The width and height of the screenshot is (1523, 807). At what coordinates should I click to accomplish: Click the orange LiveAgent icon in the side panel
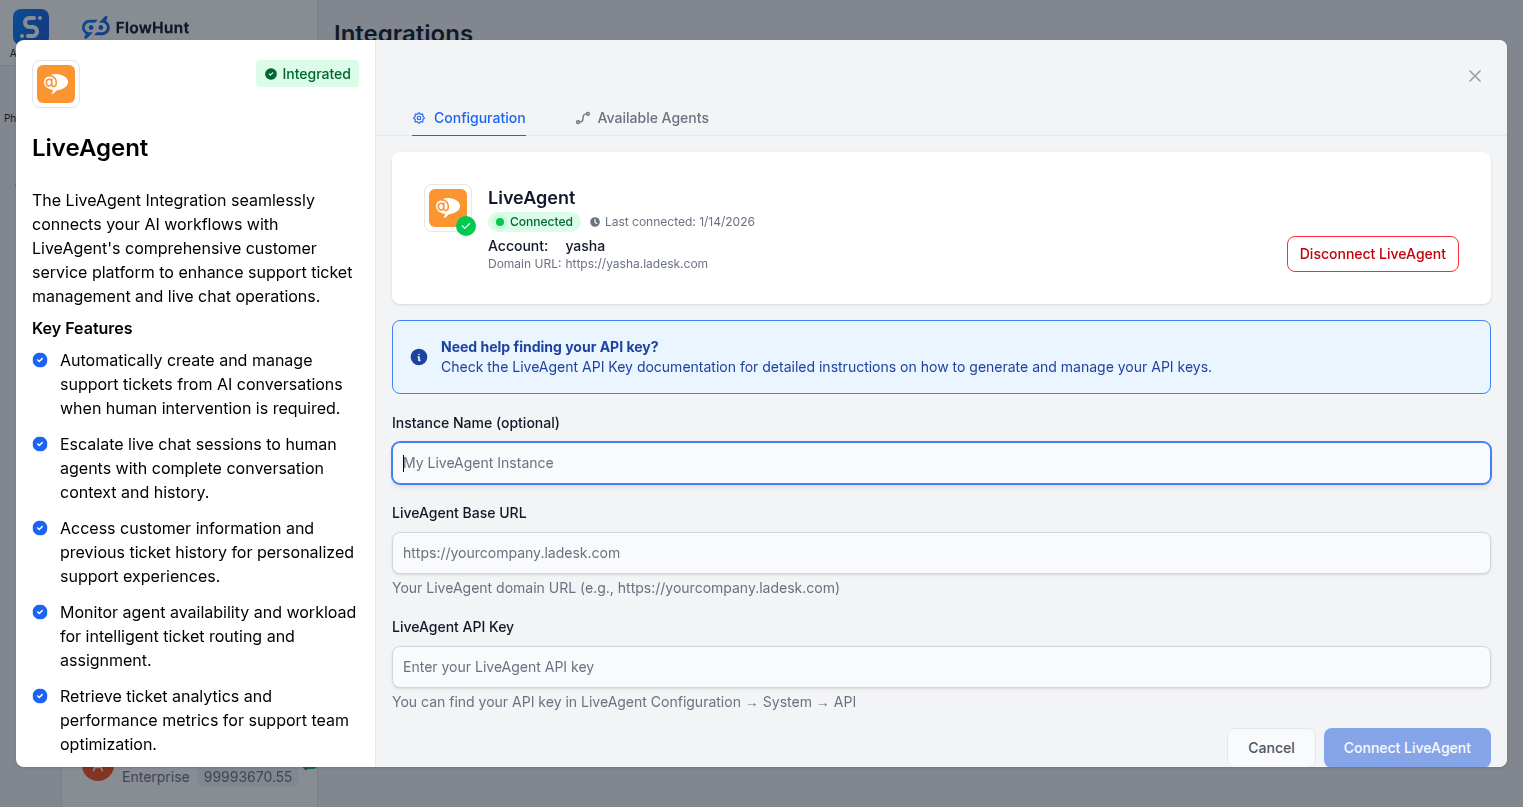pyautogui.click(x=55, y=84)
